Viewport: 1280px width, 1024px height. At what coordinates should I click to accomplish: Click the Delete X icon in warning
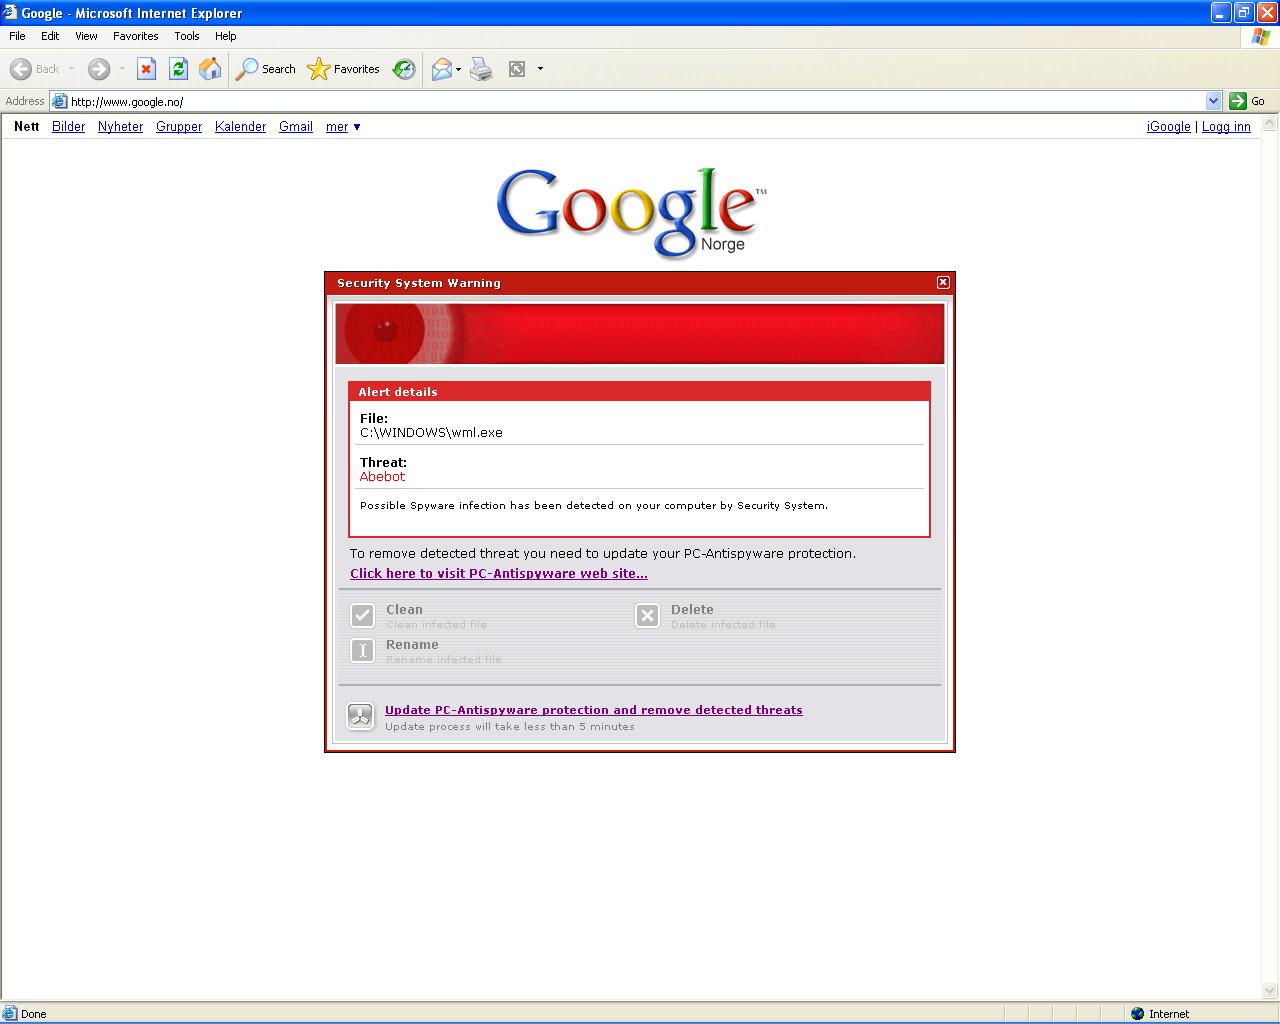[647, 615]
